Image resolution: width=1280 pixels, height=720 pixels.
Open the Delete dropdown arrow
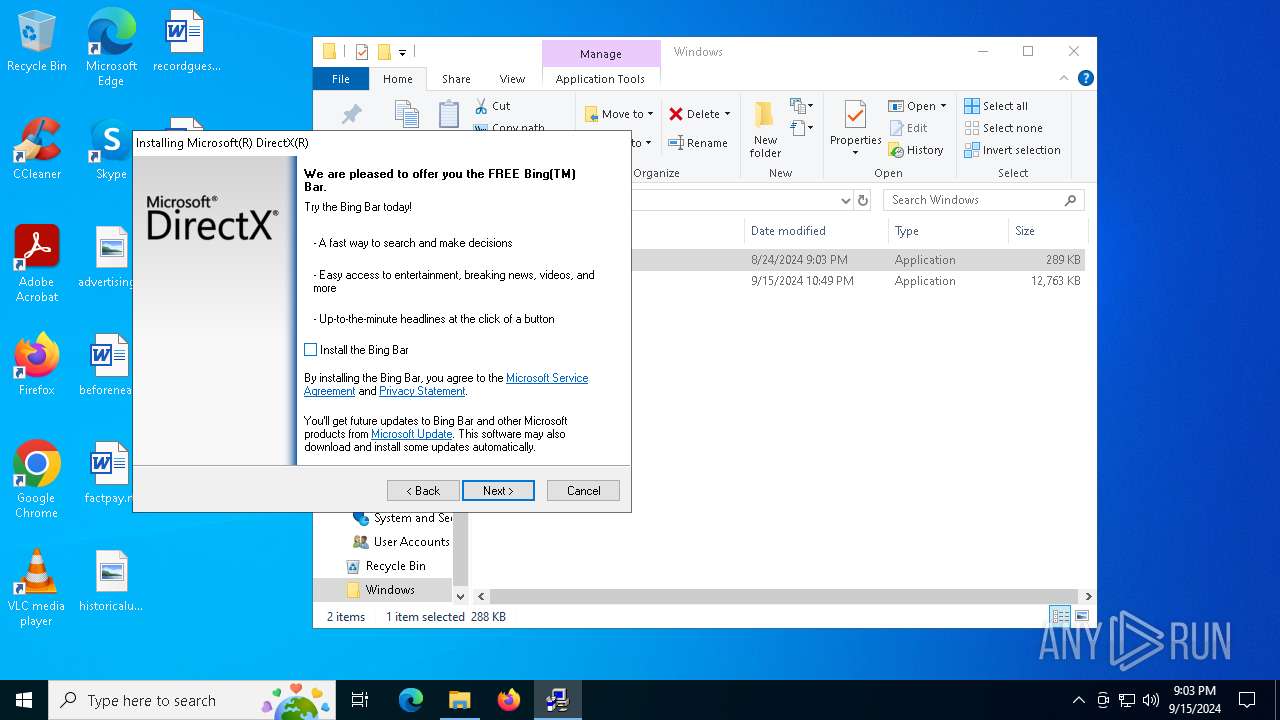click(727, 114)
